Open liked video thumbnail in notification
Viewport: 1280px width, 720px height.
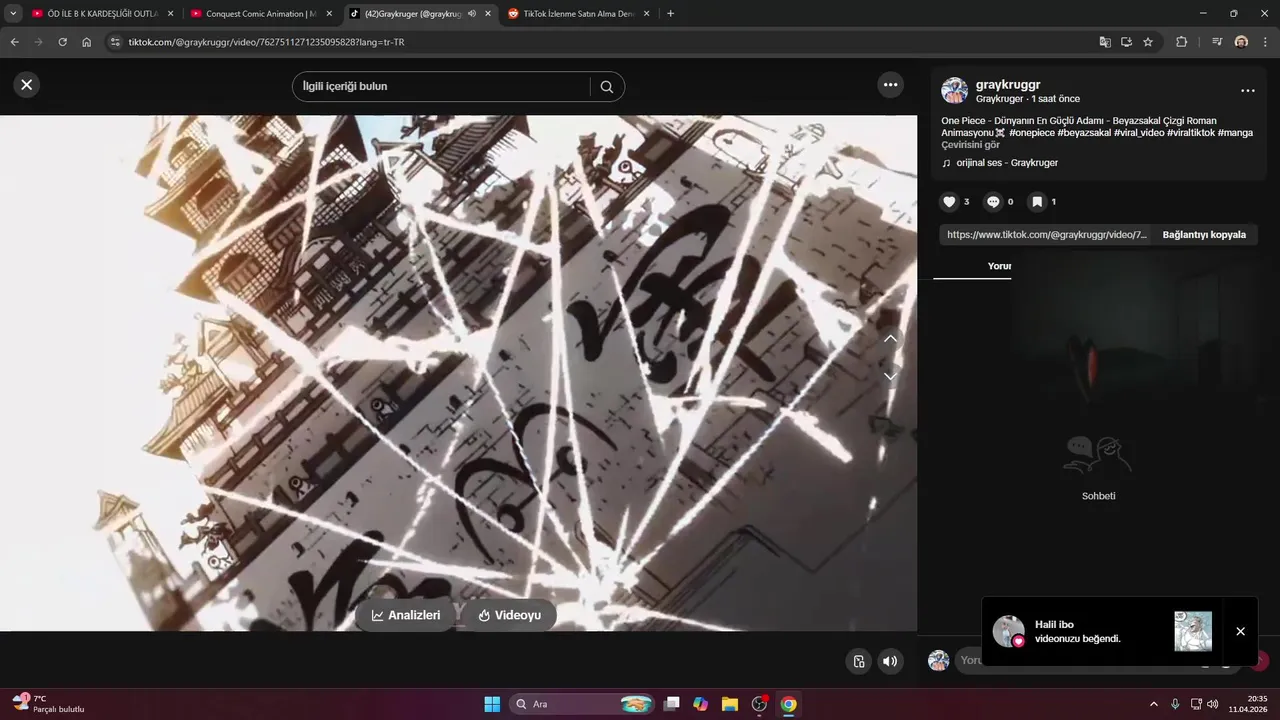pyautogui.click(x=1193, y=631)
